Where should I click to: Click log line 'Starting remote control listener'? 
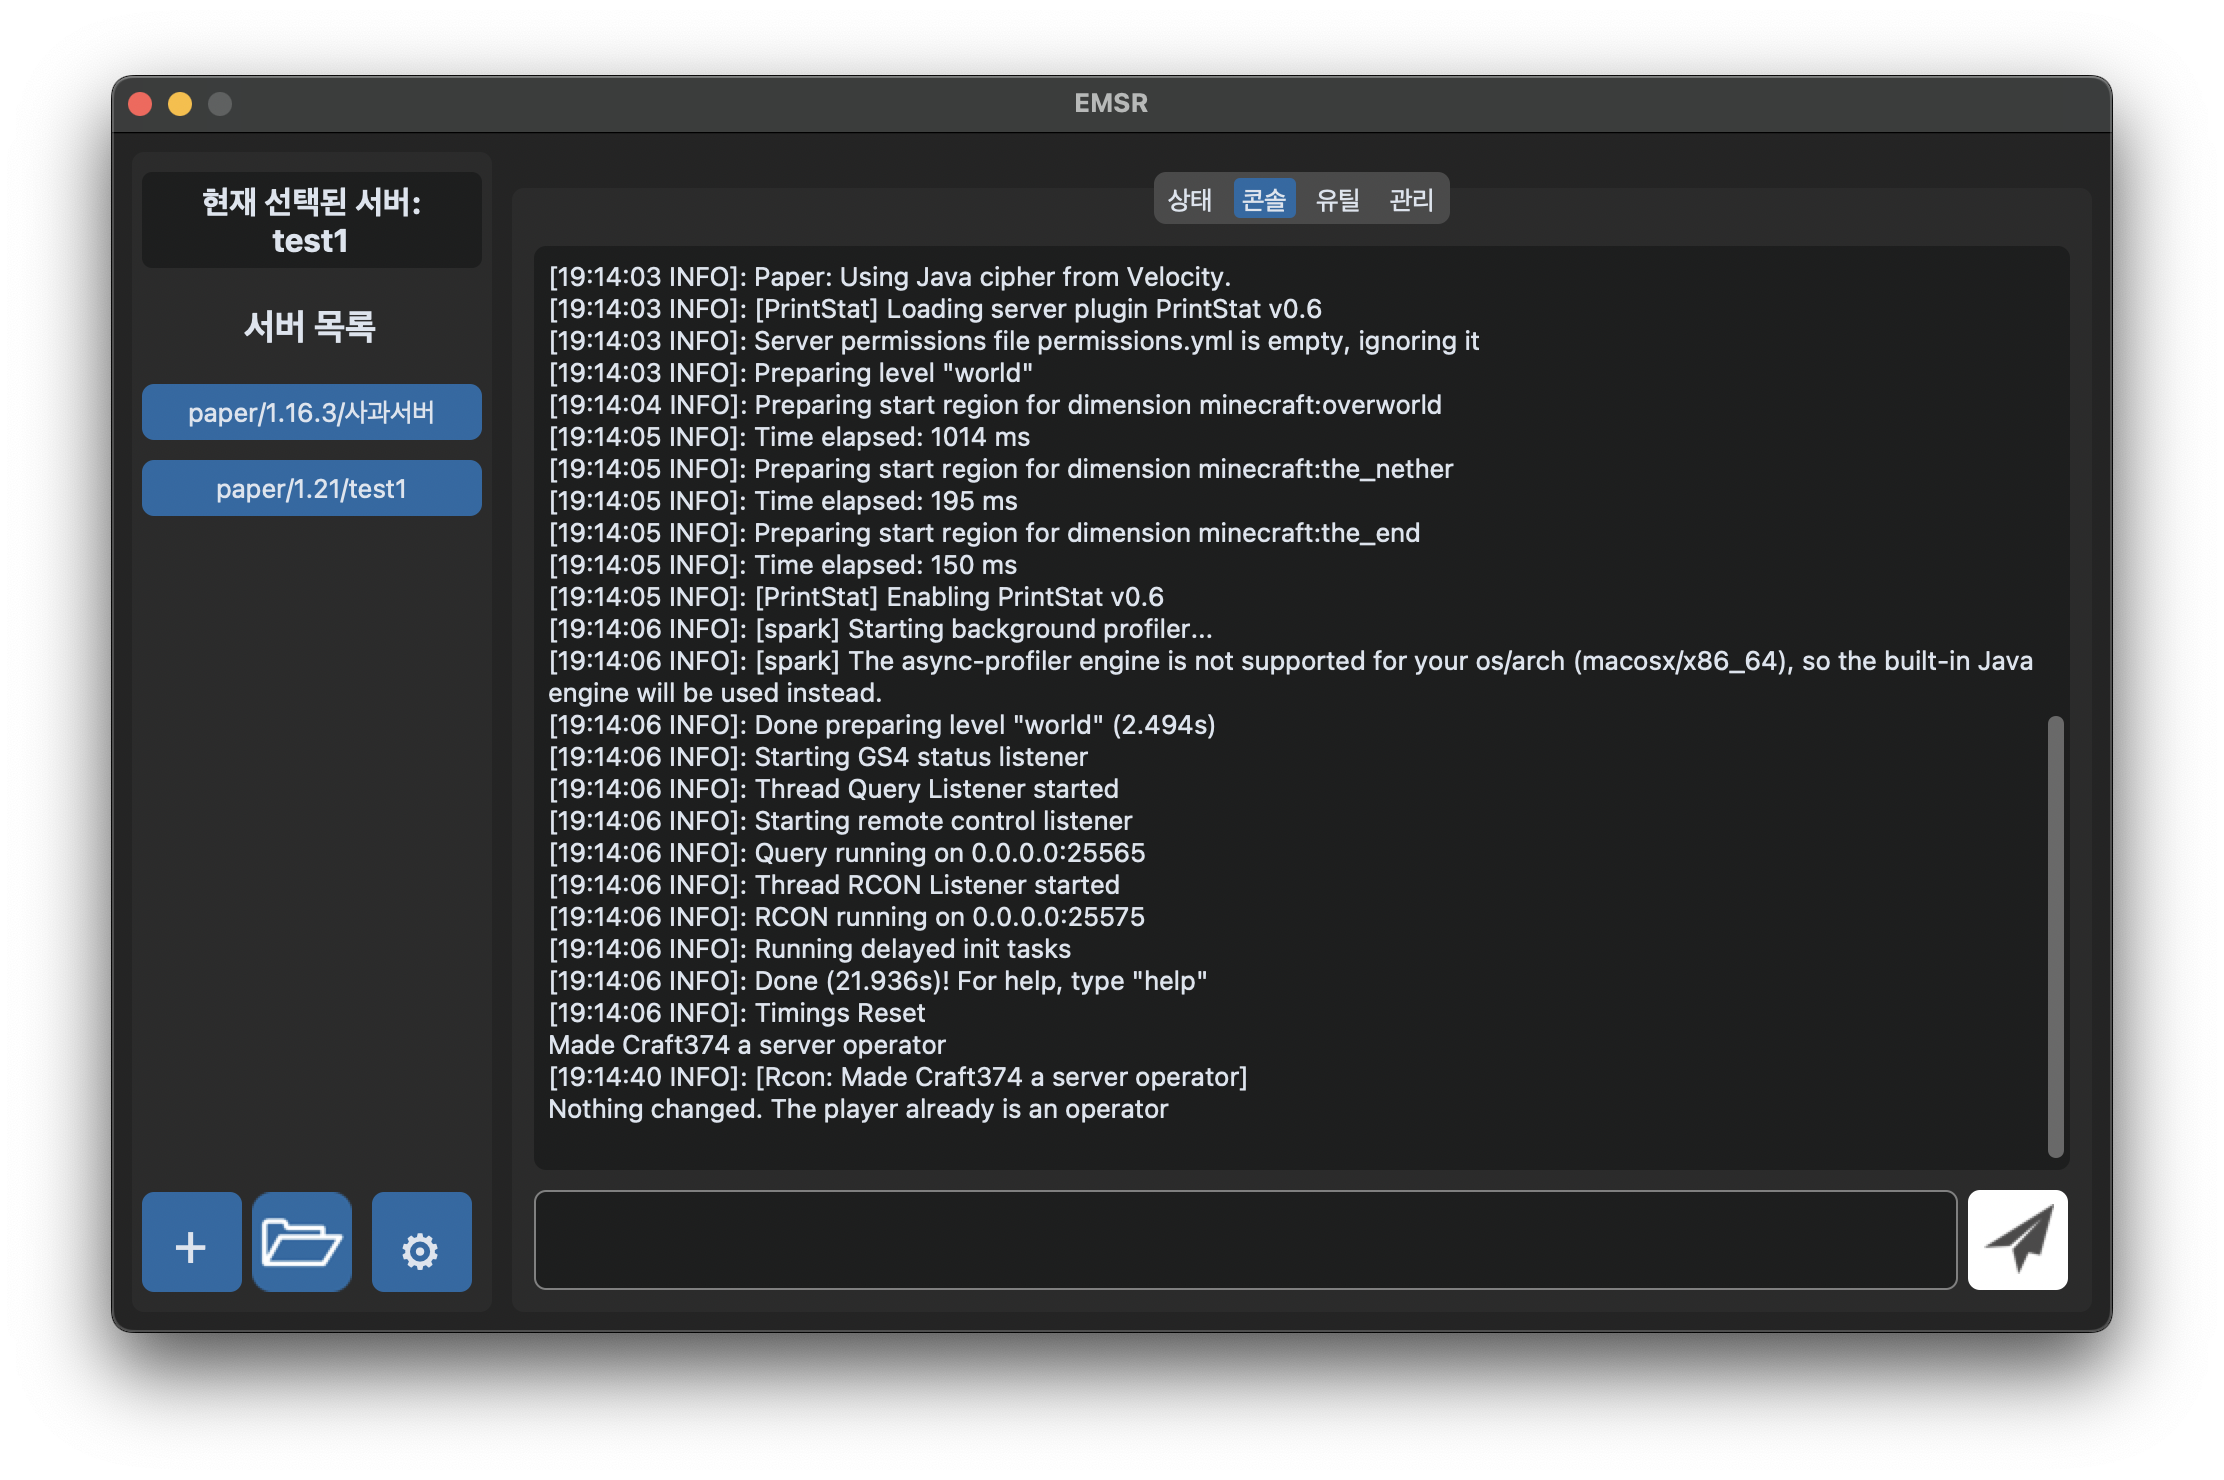tap(840, 821)
